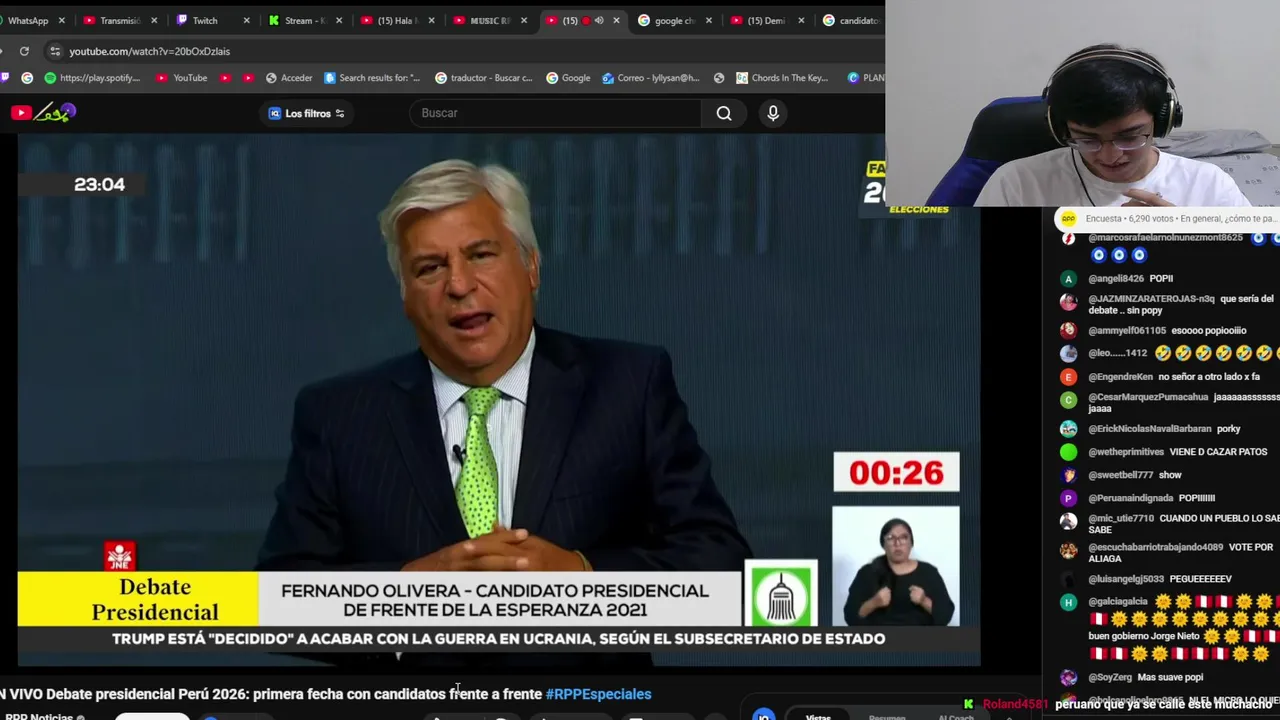Open the PLAN bookmark
The image size is (1280, 720).
[866, 78]
